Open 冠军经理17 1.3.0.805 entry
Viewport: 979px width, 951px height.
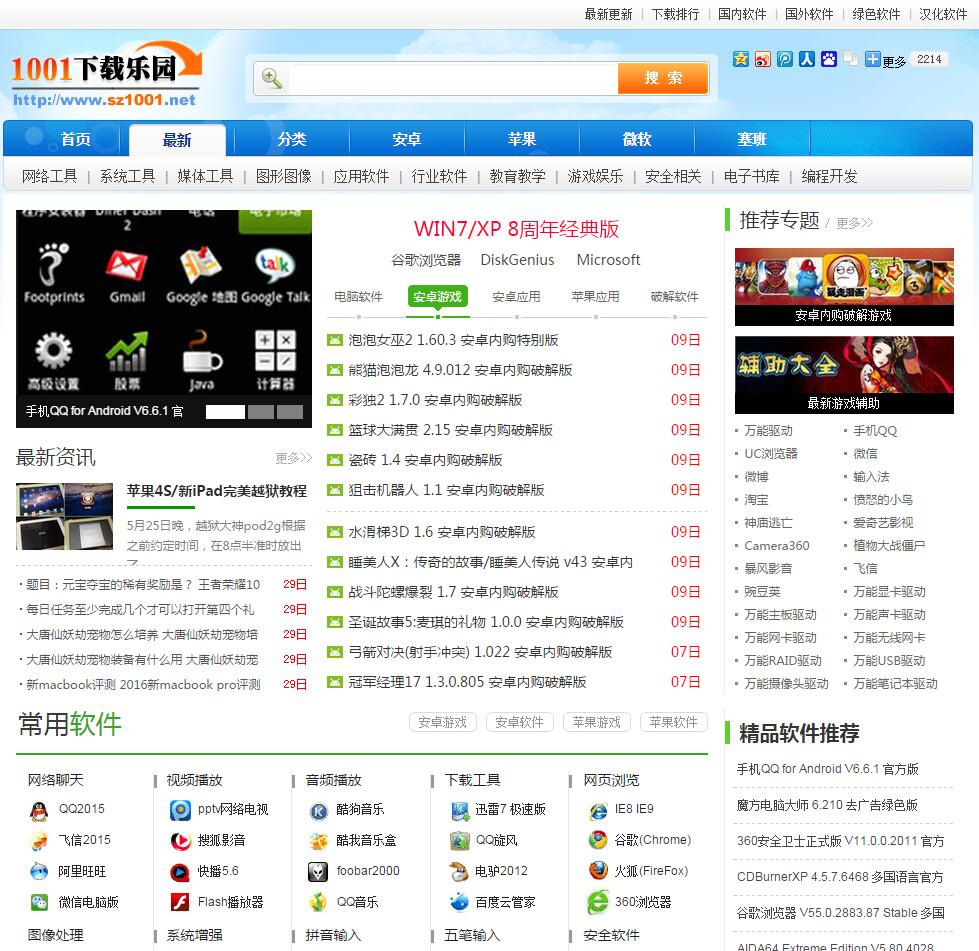[x=467, y=682]
